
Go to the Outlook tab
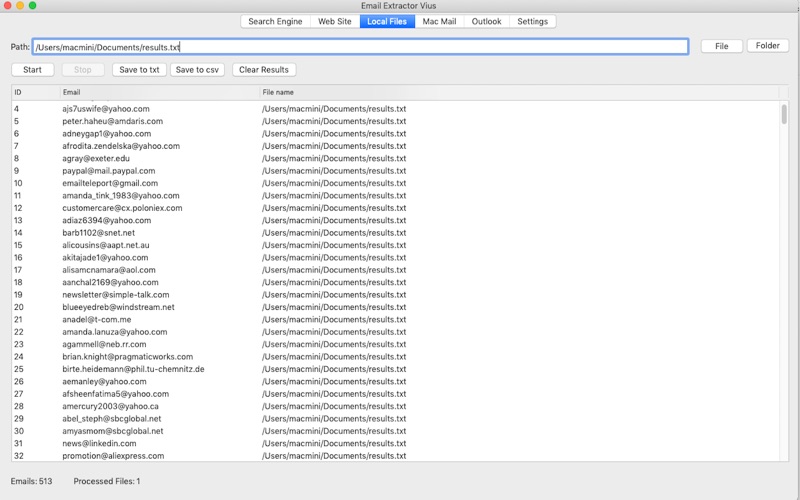pos(486,21)
